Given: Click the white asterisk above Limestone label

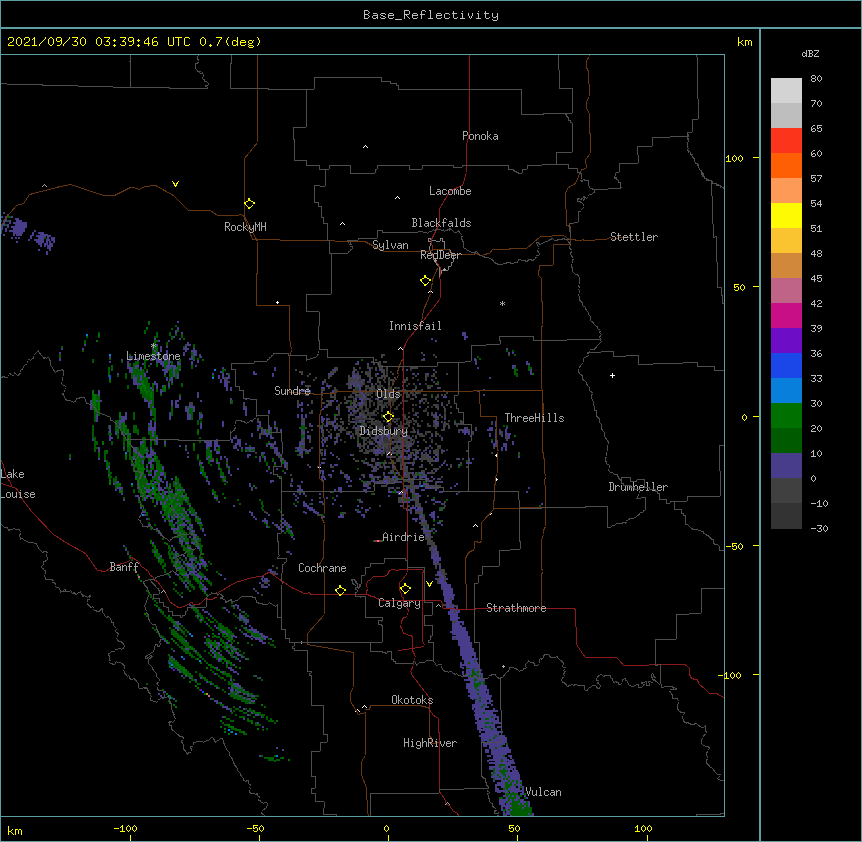Looking at the screenshot, I should click(x=154, y=346).
